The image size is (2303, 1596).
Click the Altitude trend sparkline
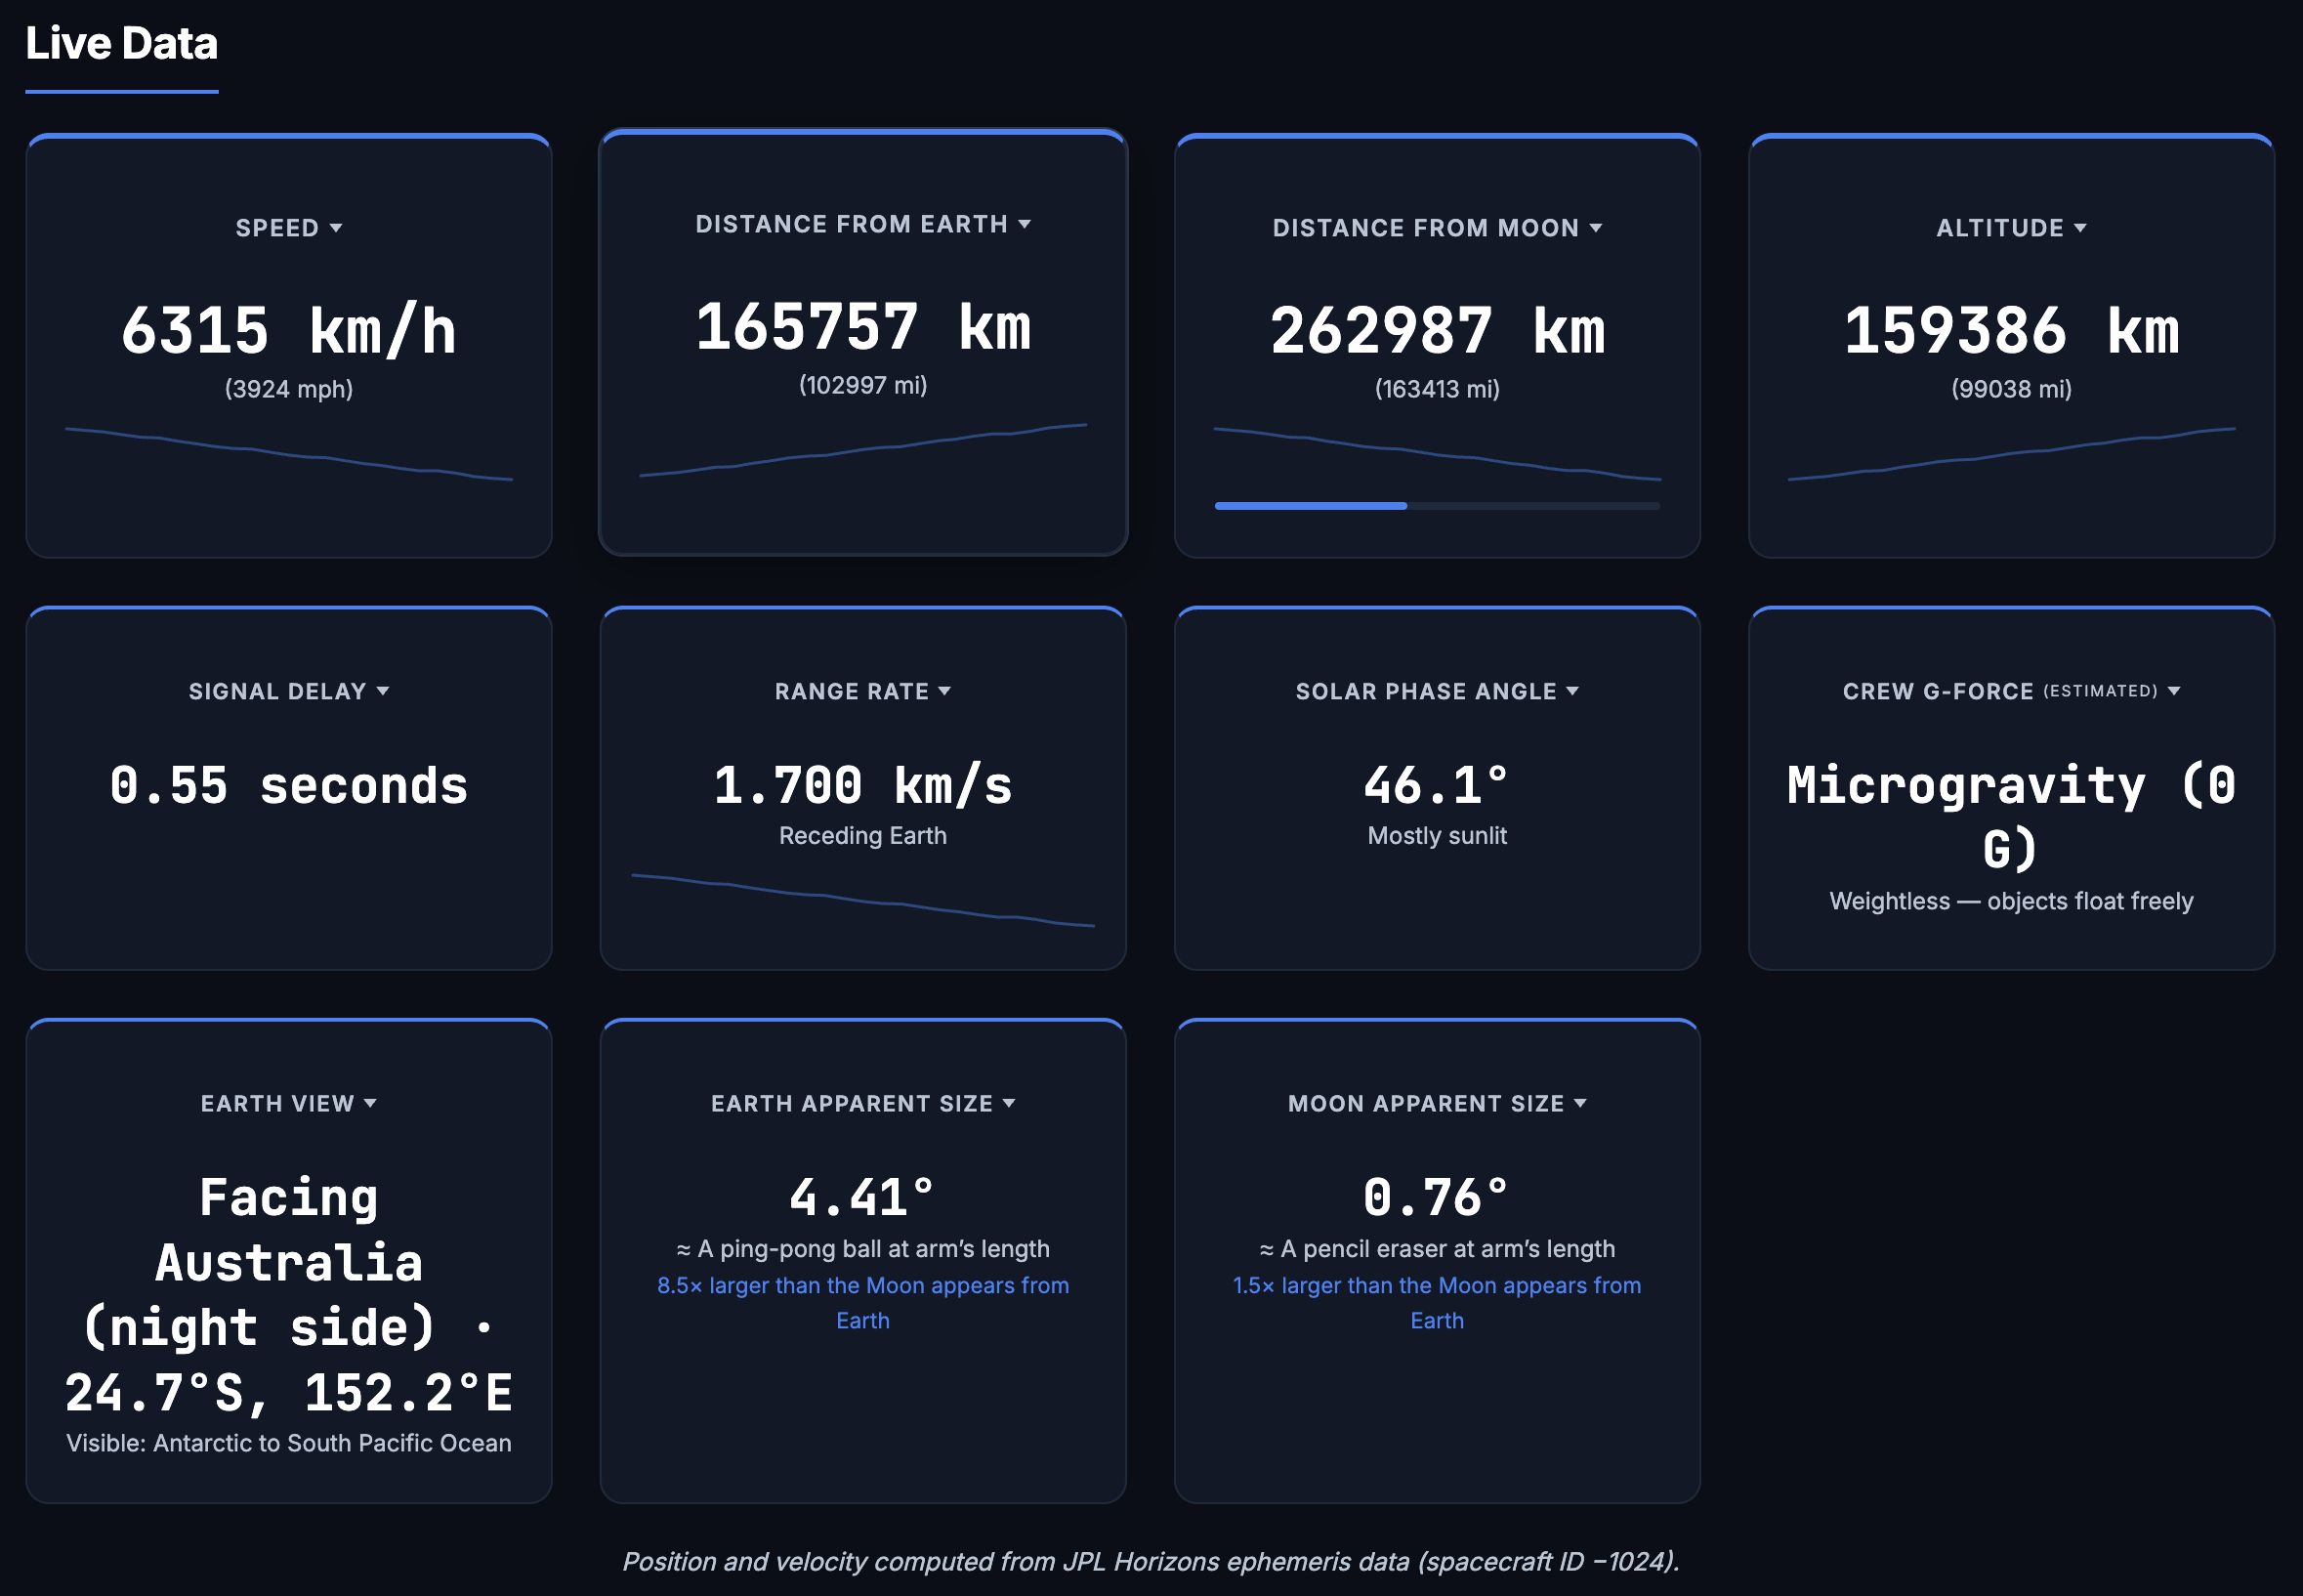2011,455
